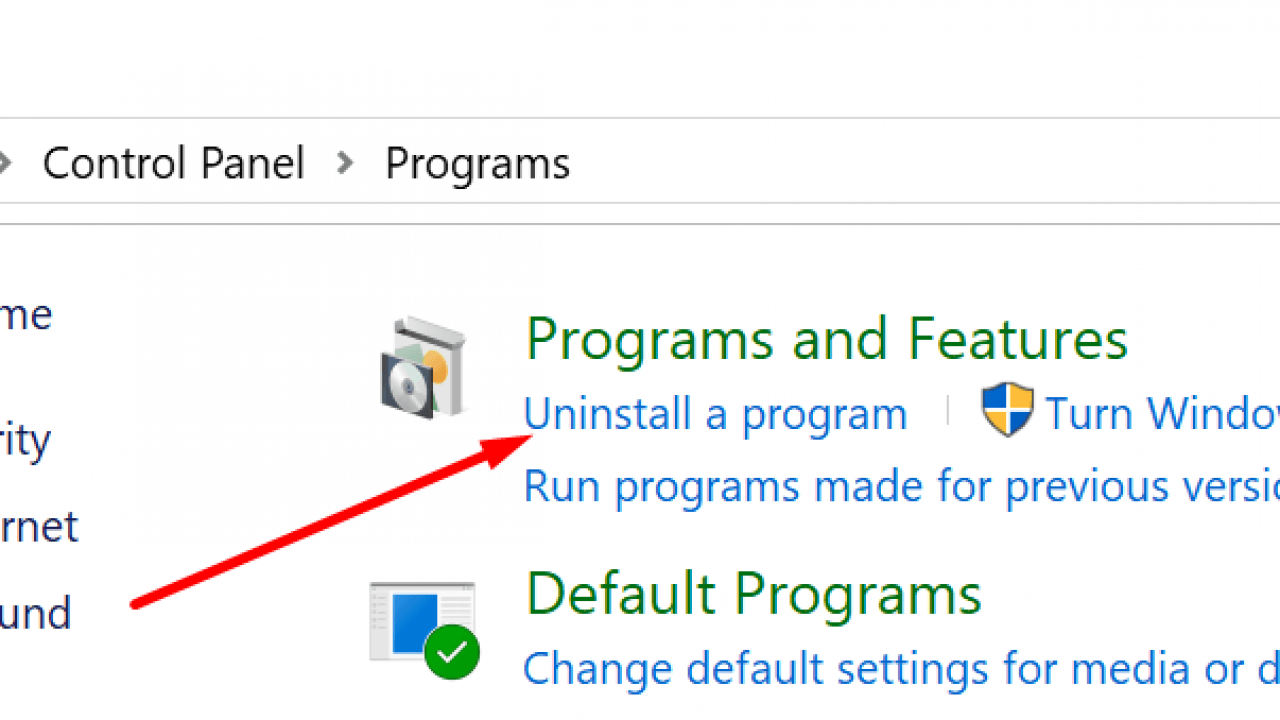Screen dimensions: 1280x720
Task: Click the Programs and Features box icon
Action: tap(423, 367)
